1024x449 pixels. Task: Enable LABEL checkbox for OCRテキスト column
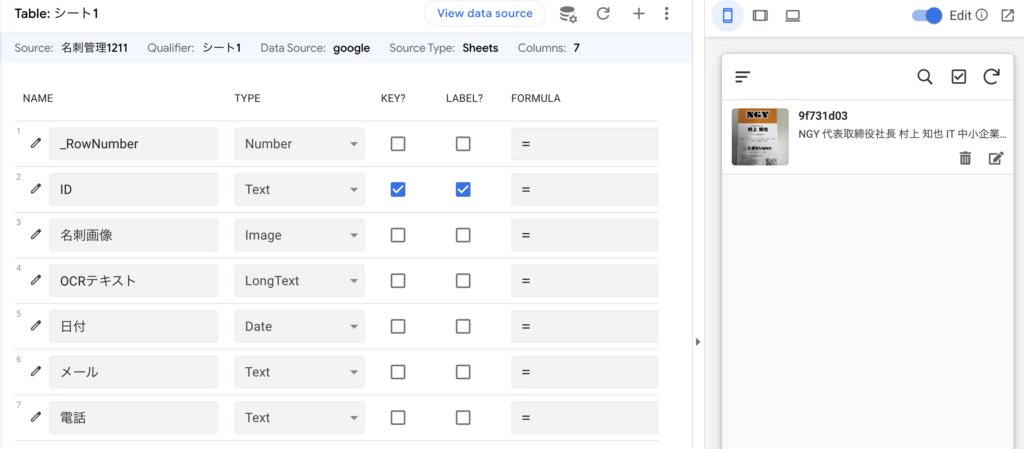pyautogui.click(x=463, y=281)
